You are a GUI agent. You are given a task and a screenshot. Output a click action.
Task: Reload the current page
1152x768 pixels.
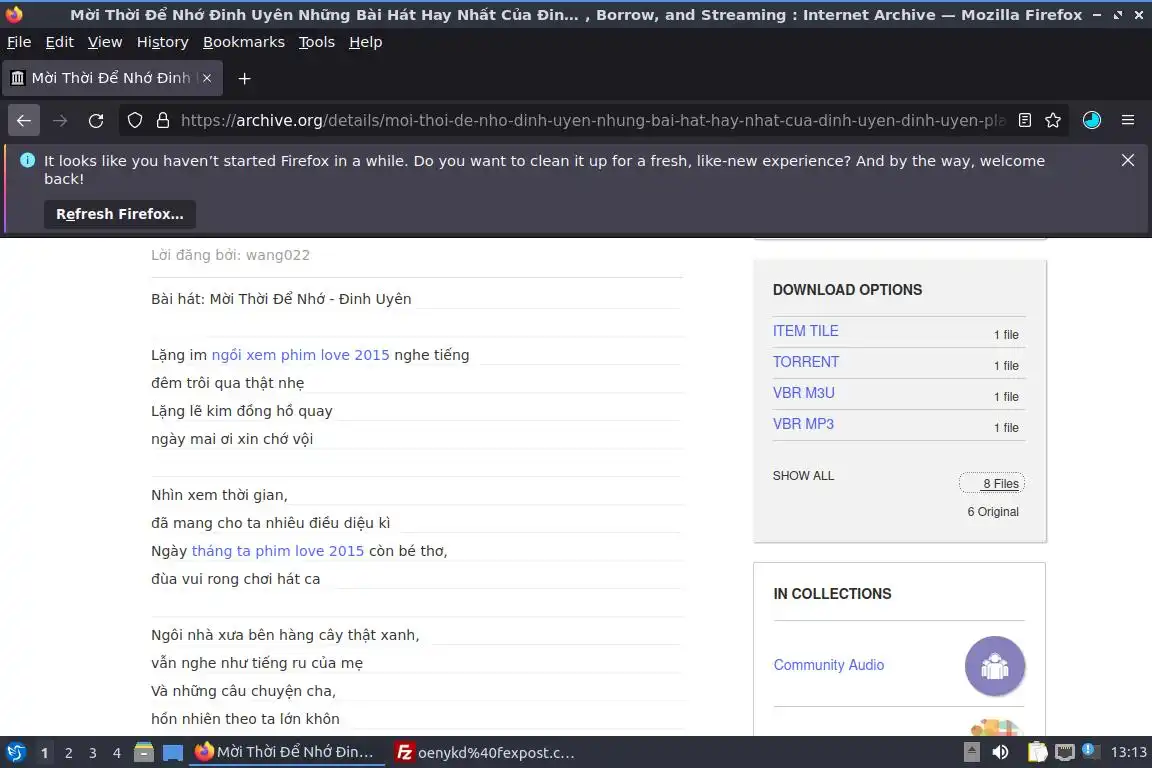coord(96,121)
